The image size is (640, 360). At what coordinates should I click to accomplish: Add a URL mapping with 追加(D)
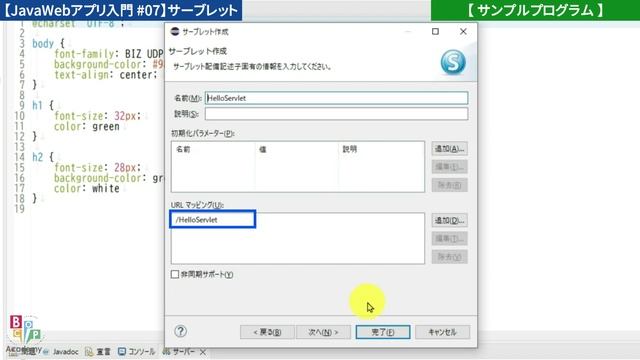click(x=449, y=220)
